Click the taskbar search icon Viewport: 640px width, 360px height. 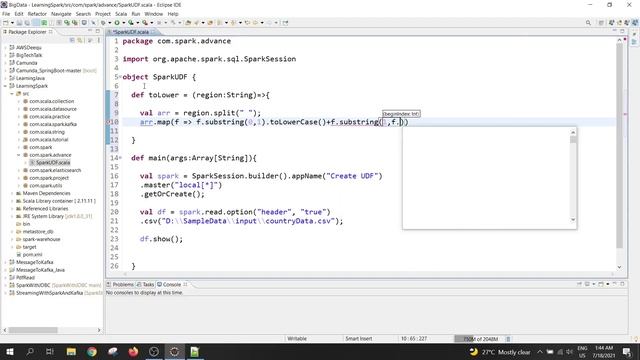[x=30, y=351]
